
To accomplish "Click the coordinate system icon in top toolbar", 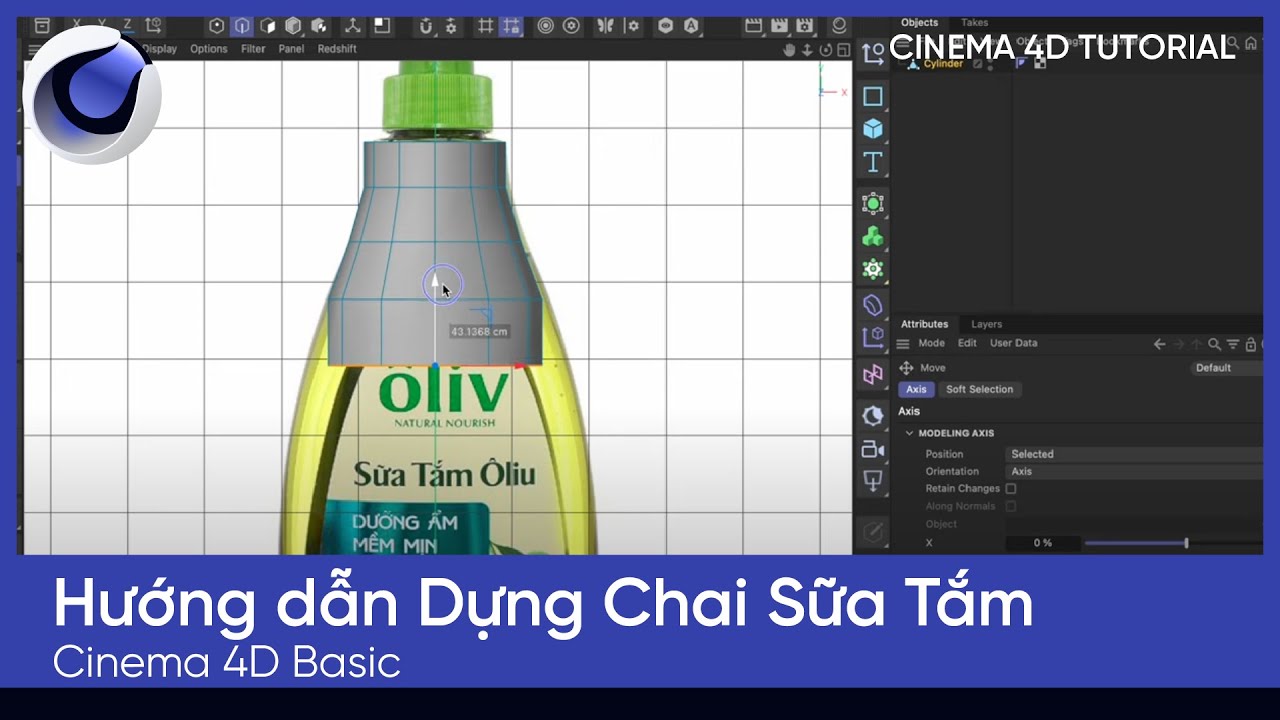I will pyautogui.click(x=153, y=26).
